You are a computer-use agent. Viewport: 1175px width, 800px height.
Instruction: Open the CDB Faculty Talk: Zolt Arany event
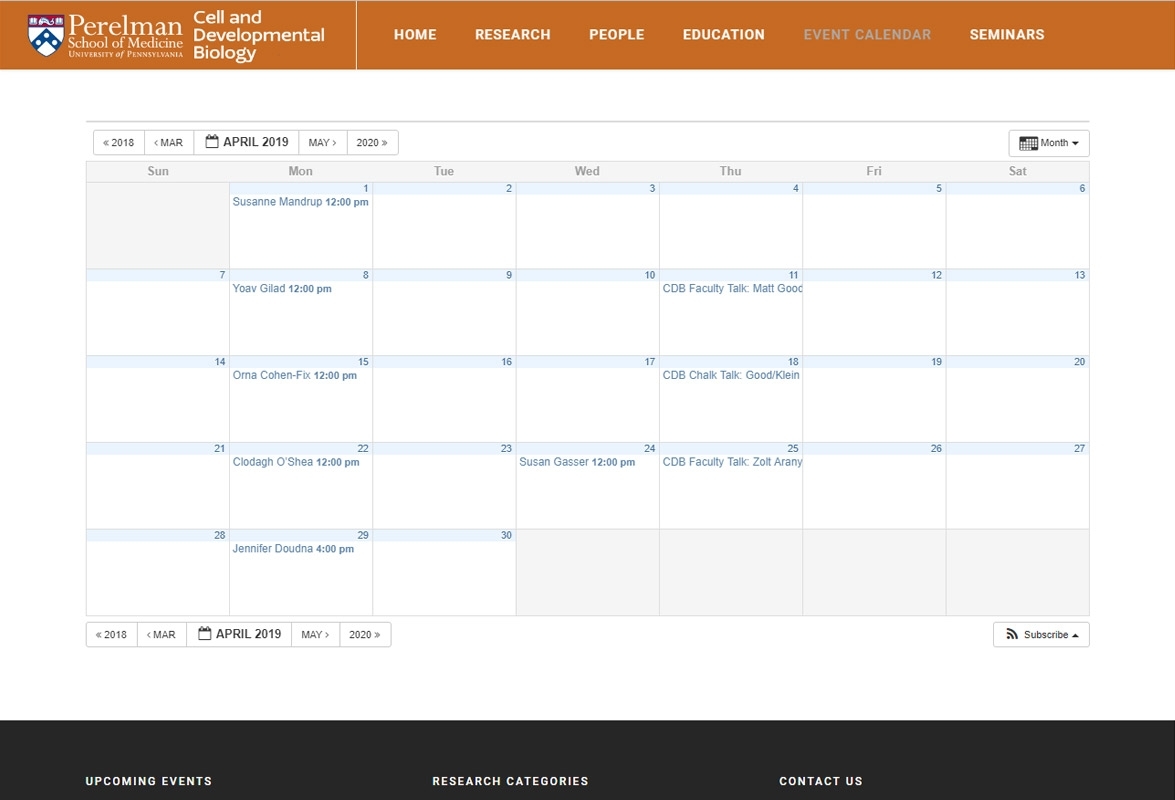click(731, 462)
